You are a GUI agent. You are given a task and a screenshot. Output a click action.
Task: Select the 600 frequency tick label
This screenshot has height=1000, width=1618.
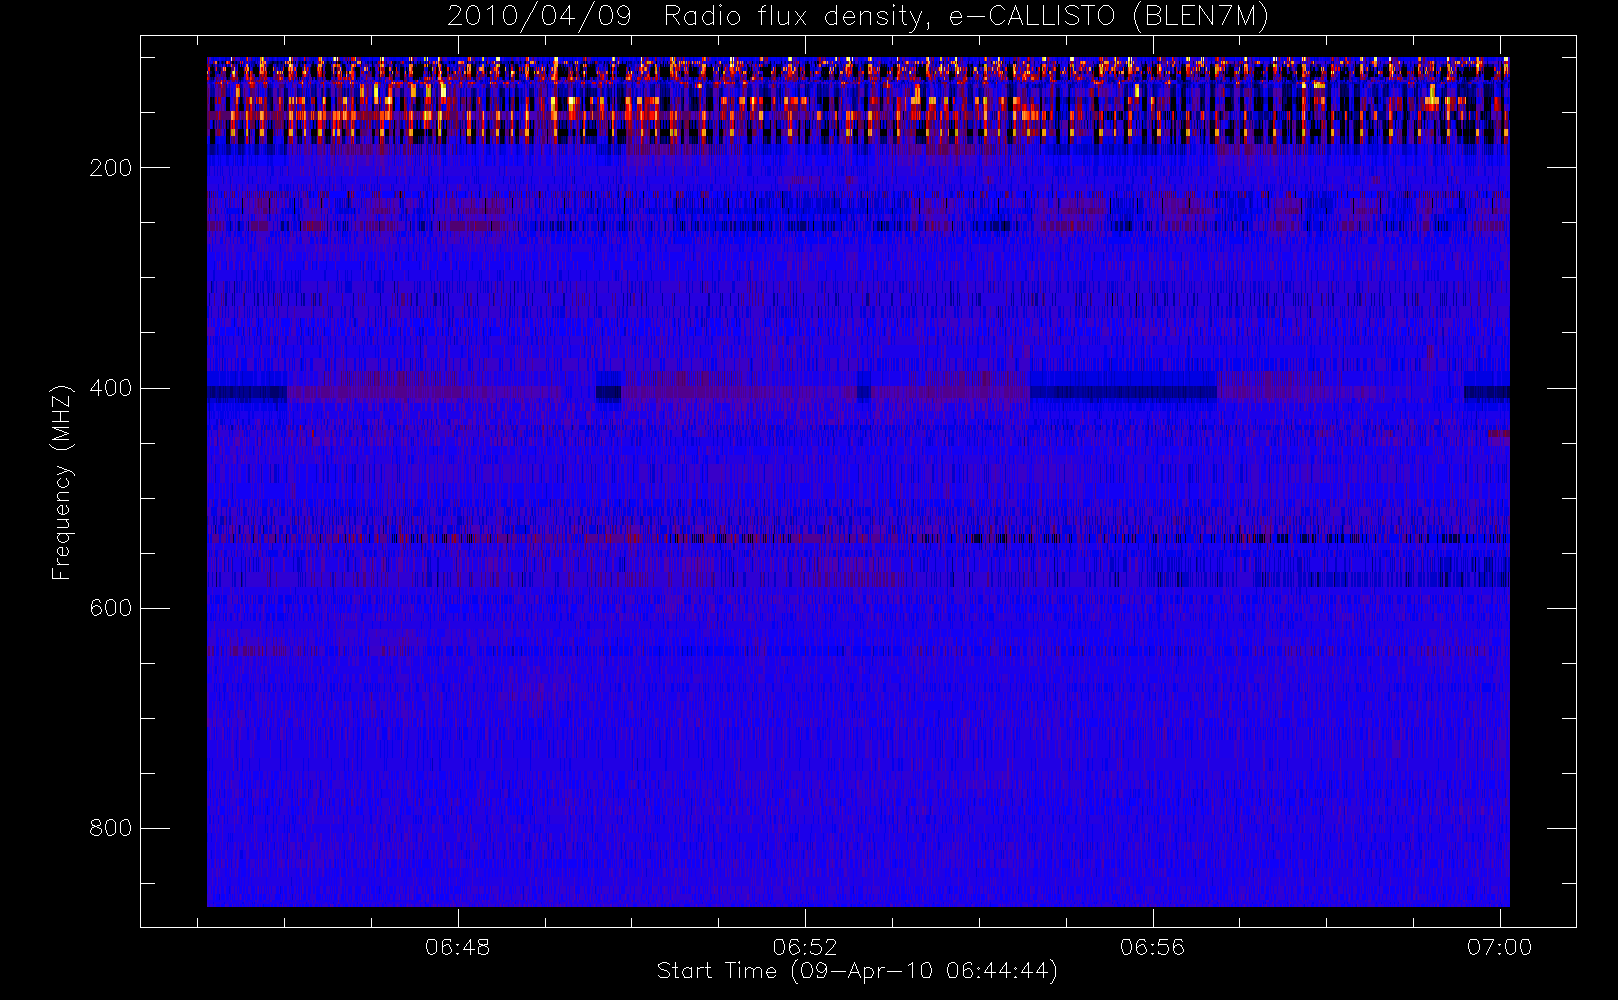(x=110, y=608)
